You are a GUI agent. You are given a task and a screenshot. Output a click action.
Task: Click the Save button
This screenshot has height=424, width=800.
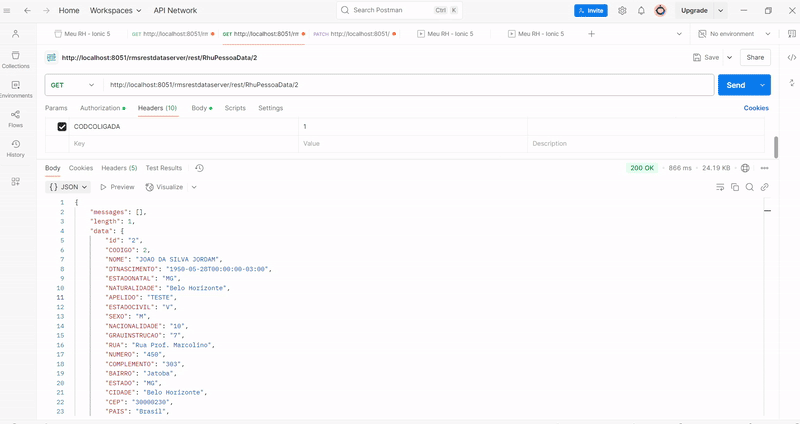click(x=706, y=58)
